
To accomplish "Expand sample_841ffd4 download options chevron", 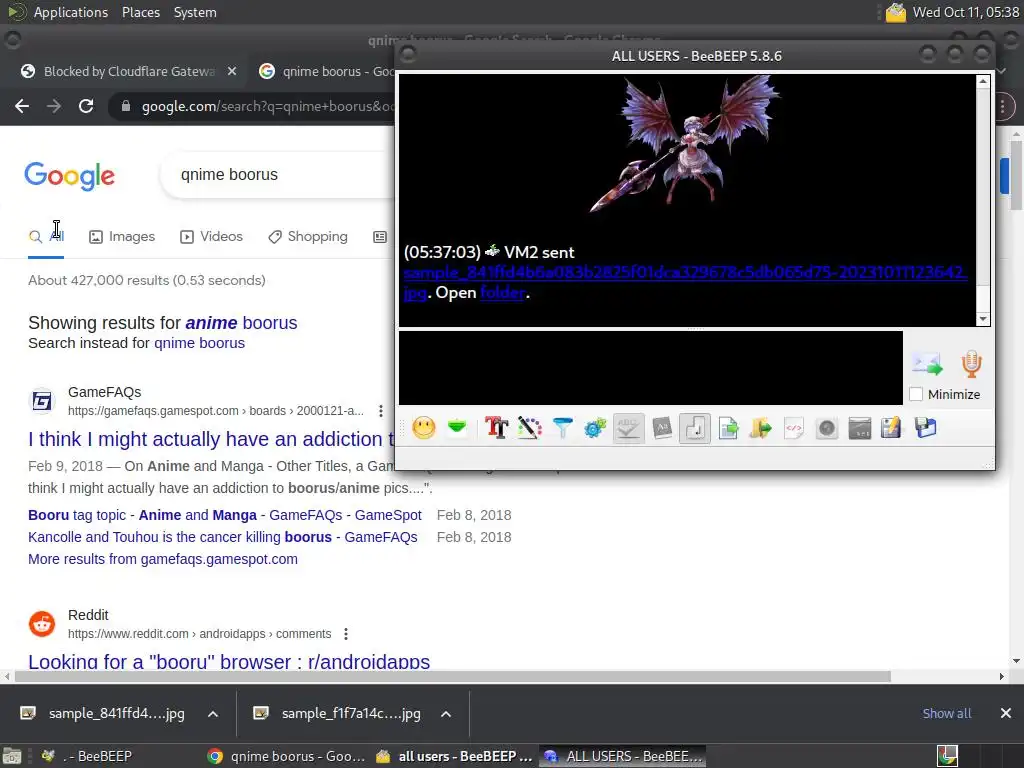I will [x=213, y=714].
